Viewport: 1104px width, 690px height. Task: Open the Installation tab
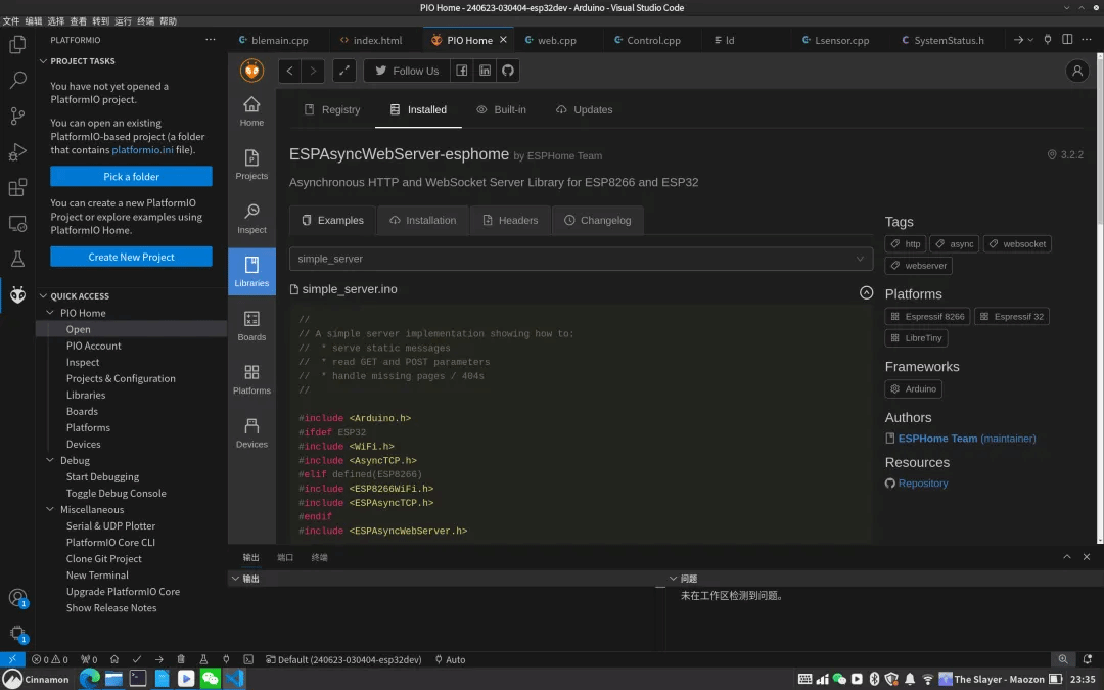[422, 220]
